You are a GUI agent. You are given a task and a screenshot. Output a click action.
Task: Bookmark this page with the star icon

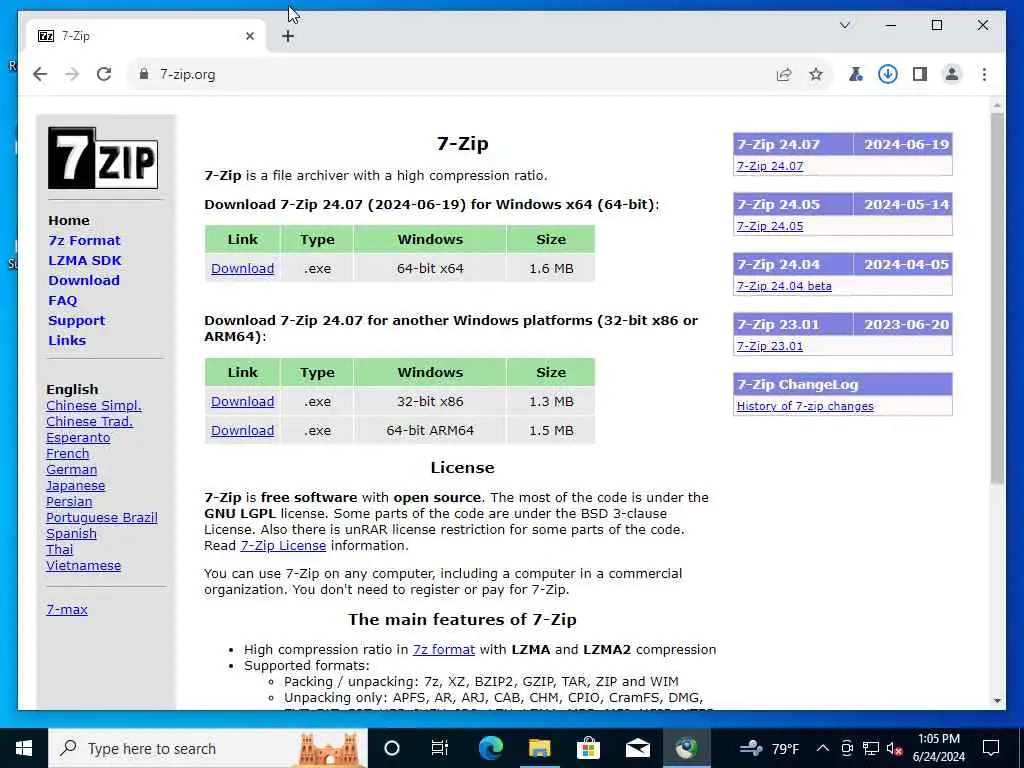pyautogui.click(x=816, y=74)
